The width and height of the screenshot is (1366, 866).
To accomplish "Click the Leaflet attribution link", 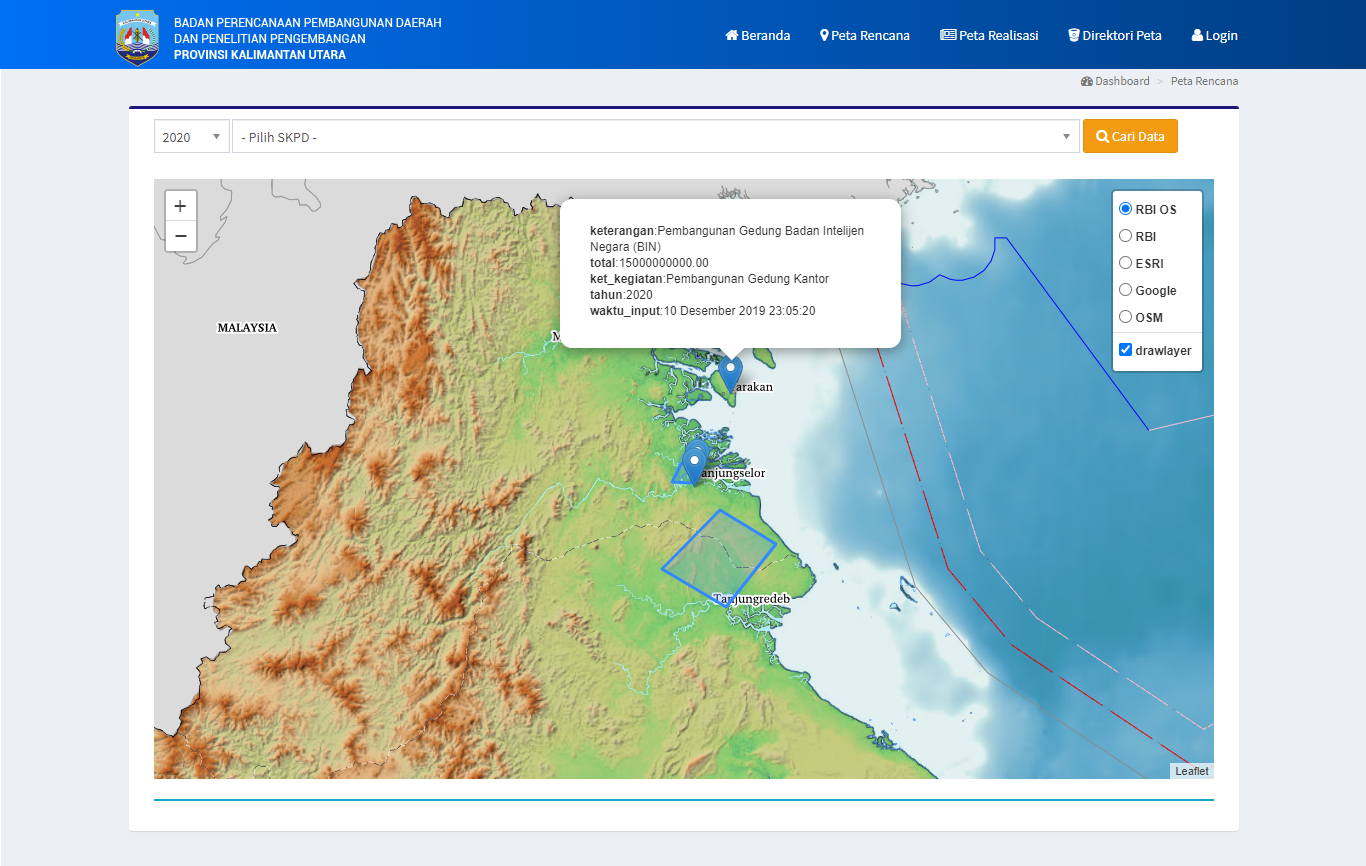I will [1192, 771].
